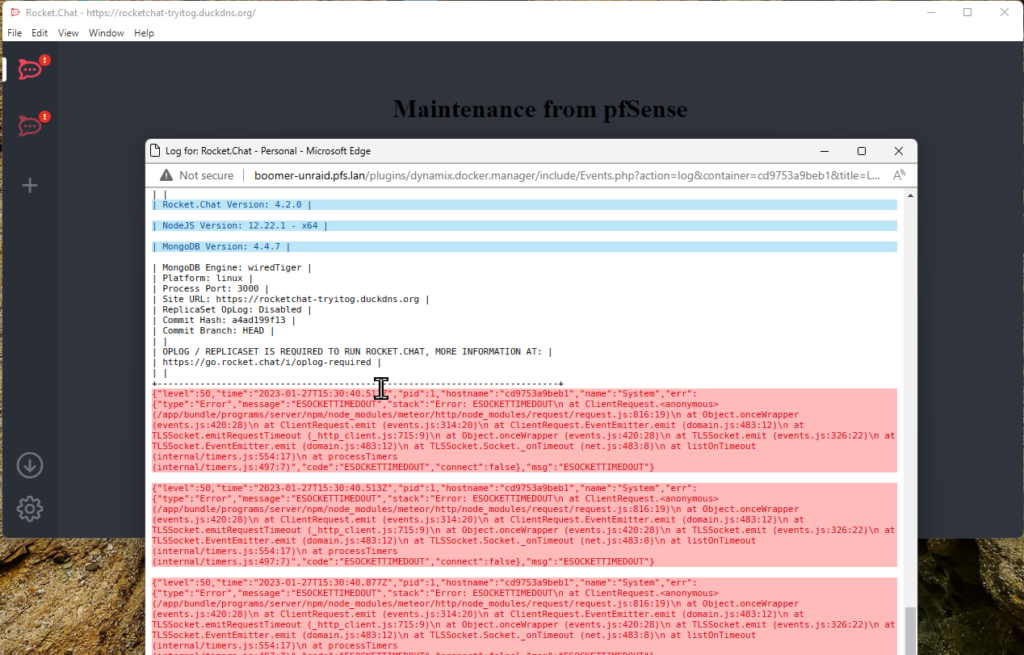The image size is (1024, 655).
Task: Click the "Log for: Rocket.Chat - Personal" window title
Action: pos(268,151)
